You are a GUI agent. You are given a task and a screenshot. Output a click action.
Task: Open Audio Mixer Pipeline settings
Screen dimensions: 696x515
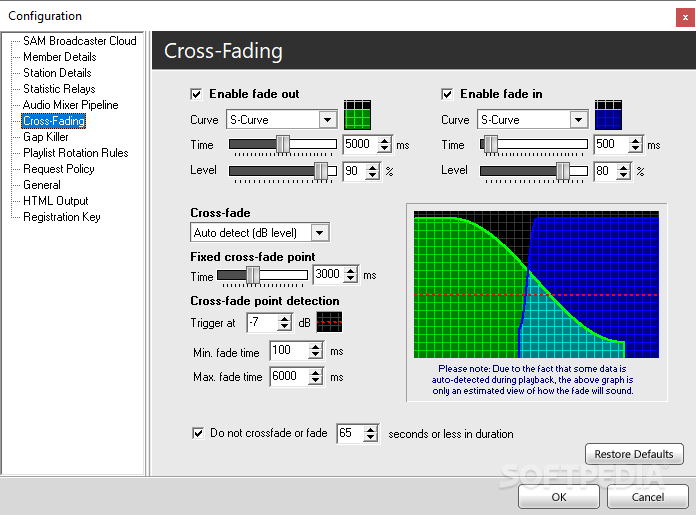click(71, 105)
